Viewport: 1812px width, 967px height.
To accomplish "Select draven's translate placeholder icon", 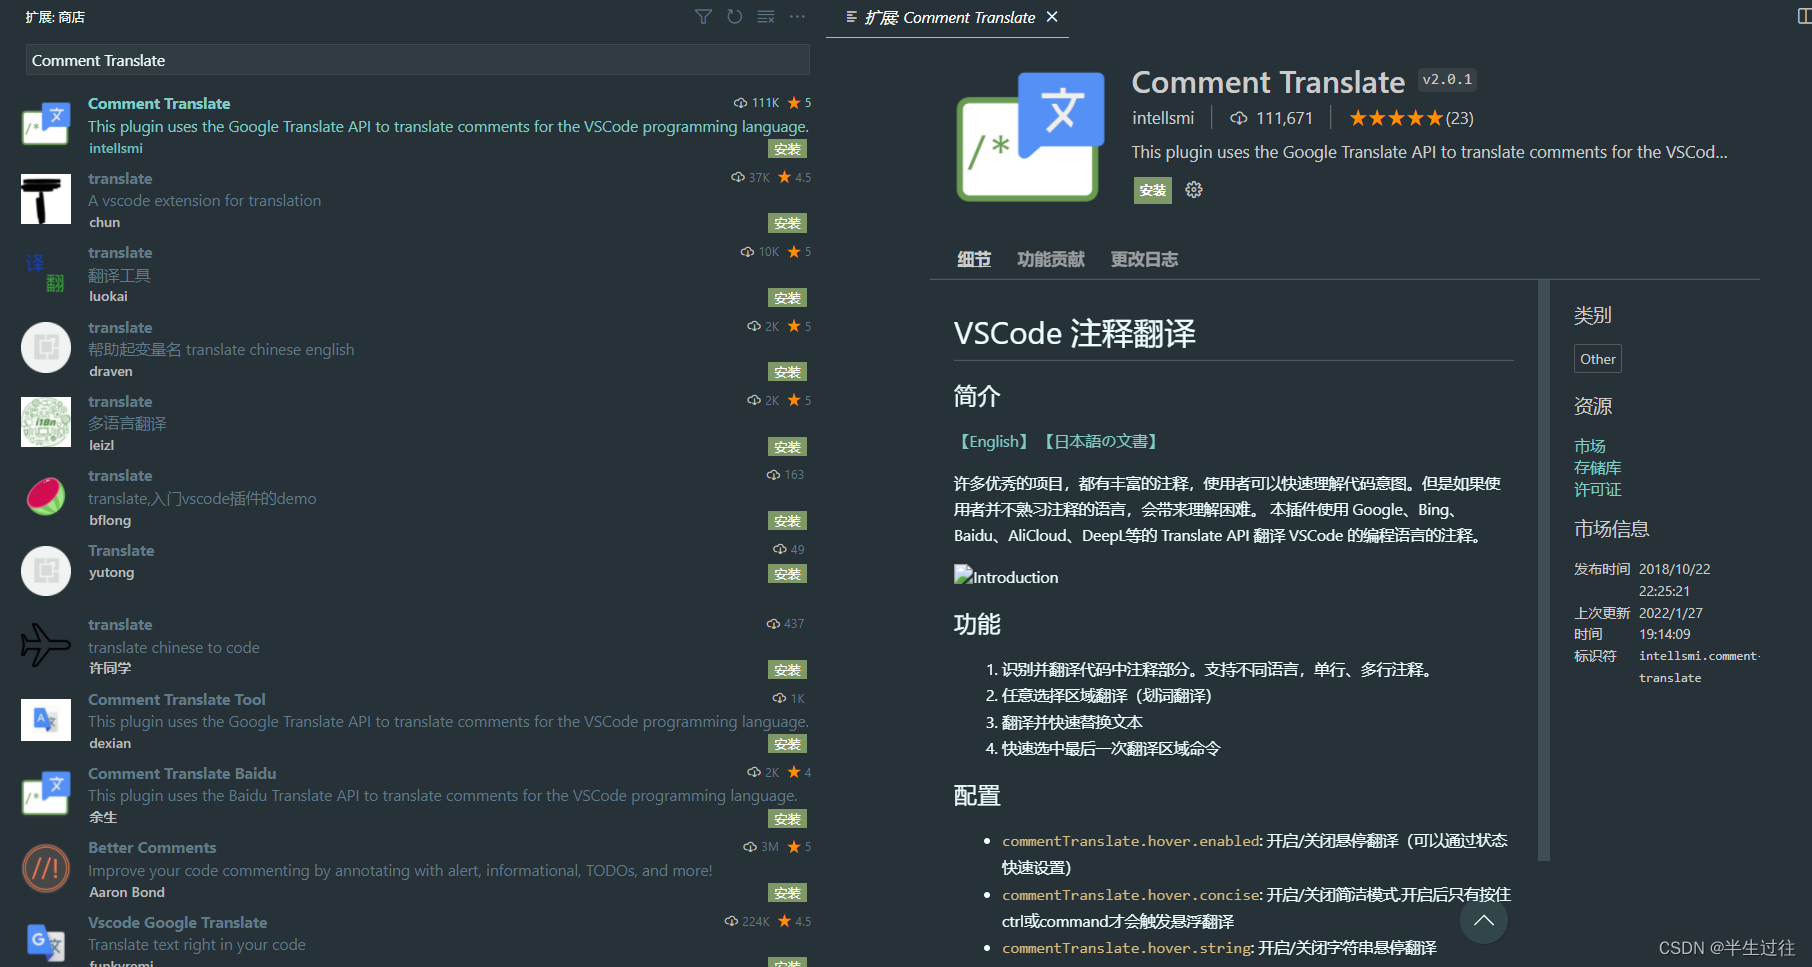I will pos(46,347).
